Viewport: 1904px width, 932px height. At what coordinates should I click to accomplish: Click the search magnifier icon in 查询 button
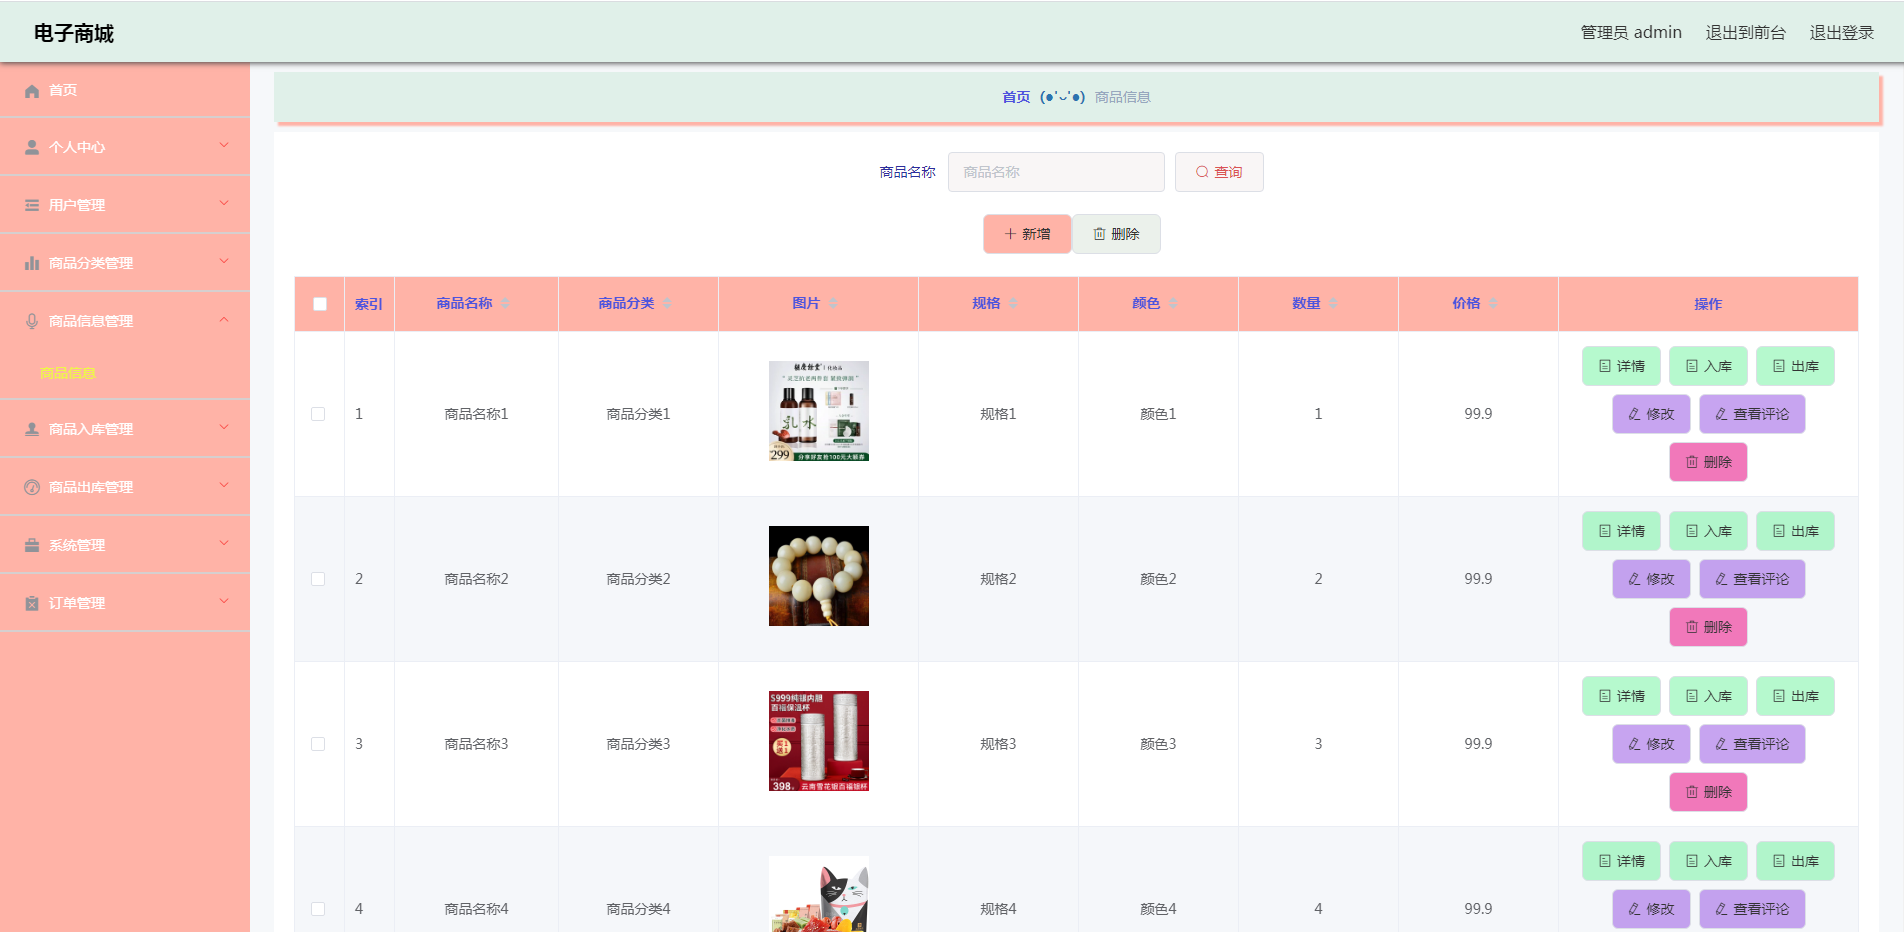[x=1202, y=172]
